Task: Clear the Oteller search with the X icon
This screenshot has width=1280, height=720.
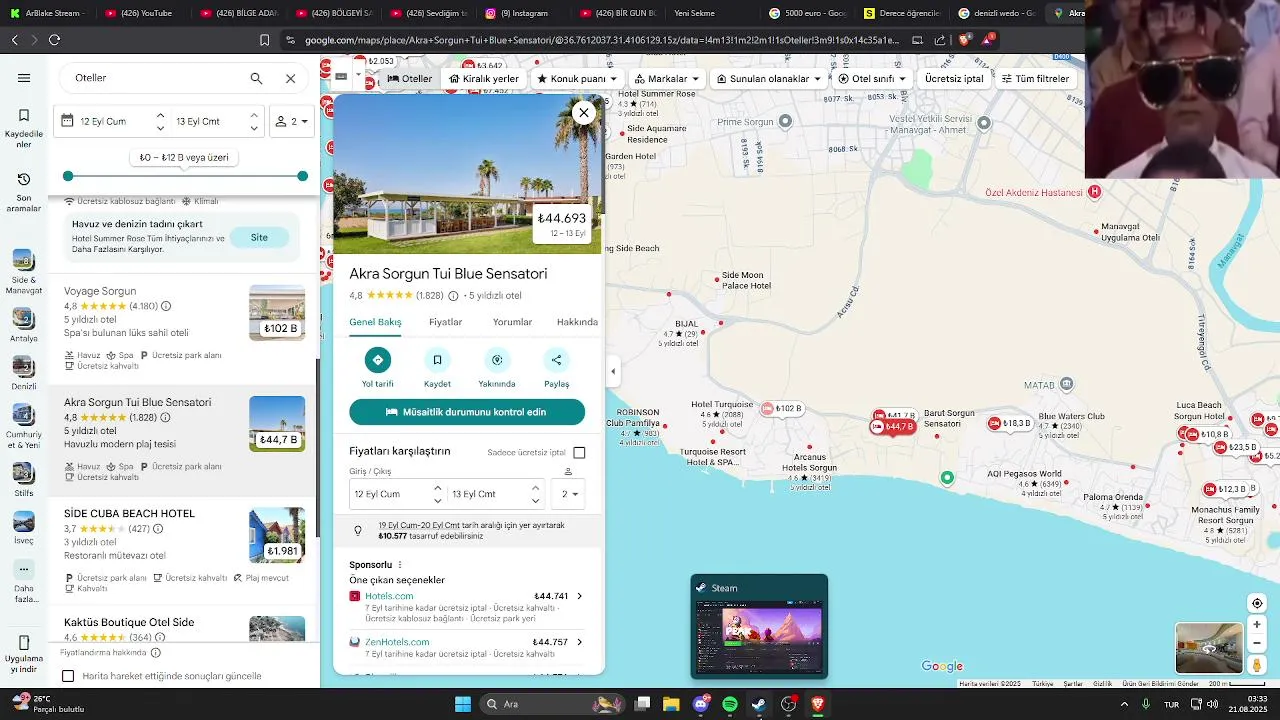Action: 290,78
